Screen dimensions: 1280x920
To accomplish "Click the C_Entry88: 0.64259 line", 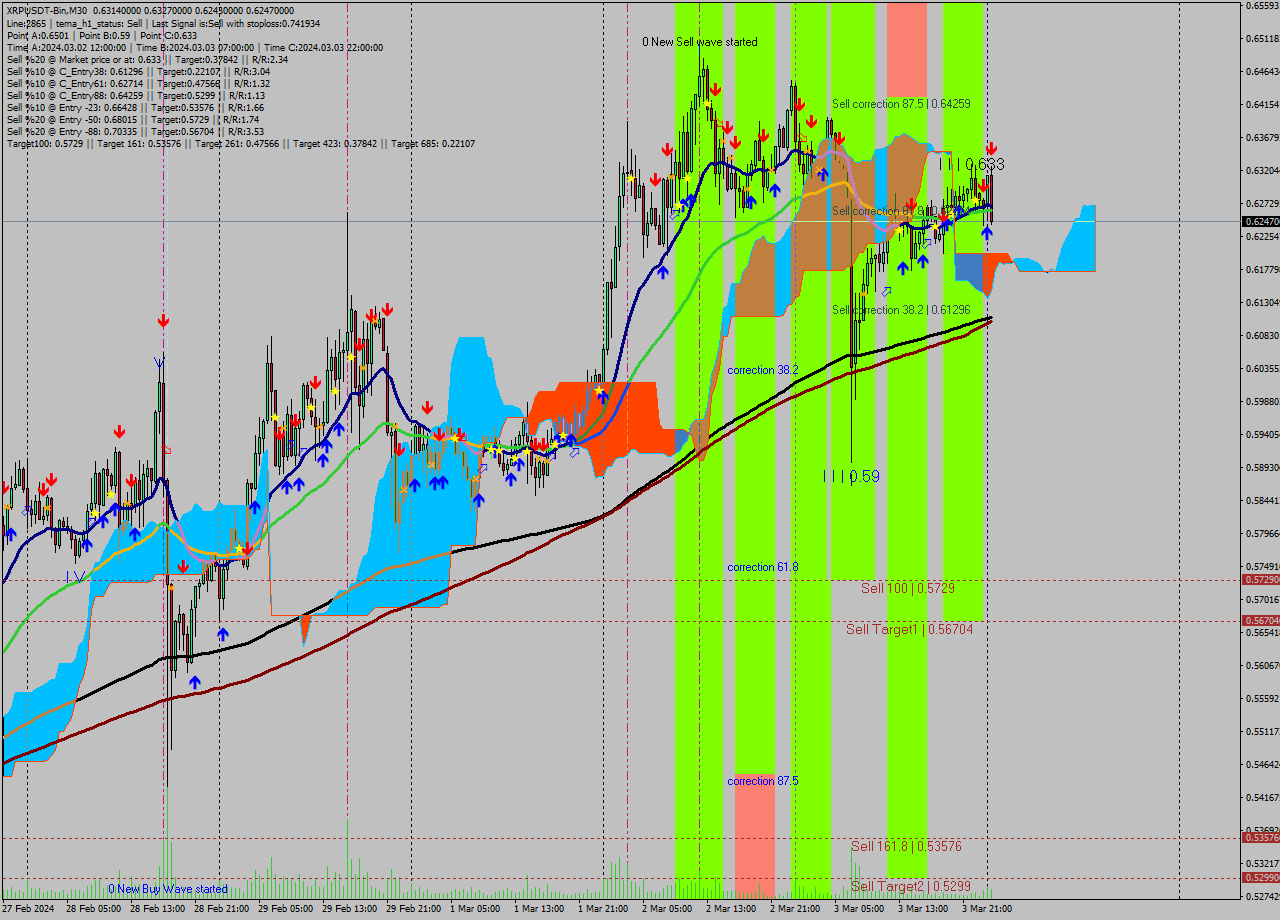I will 136,95.
